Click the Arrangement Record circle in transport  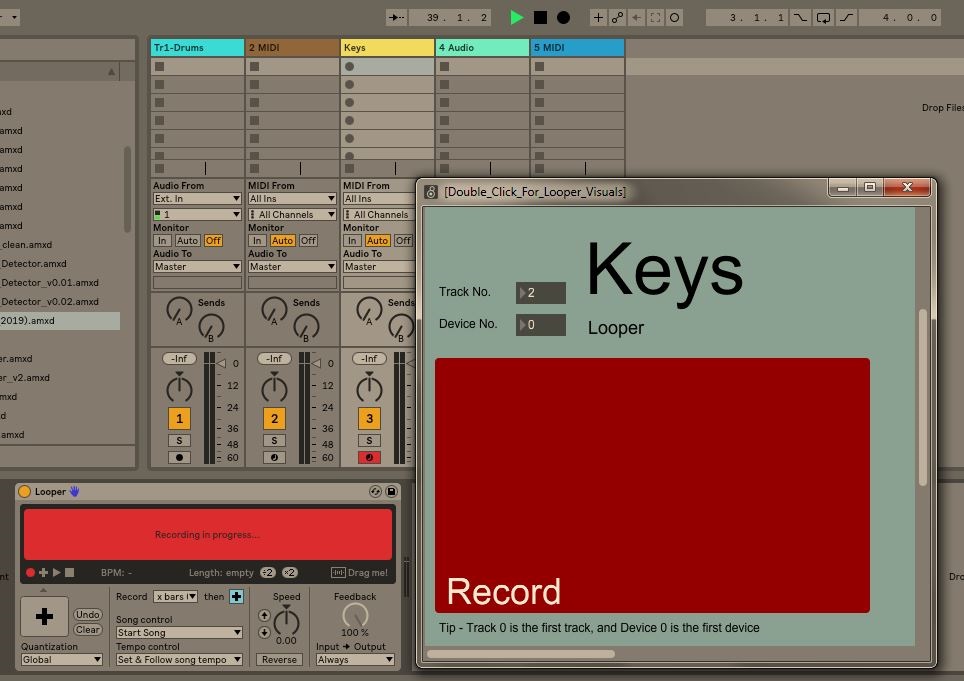pos(563,17)
